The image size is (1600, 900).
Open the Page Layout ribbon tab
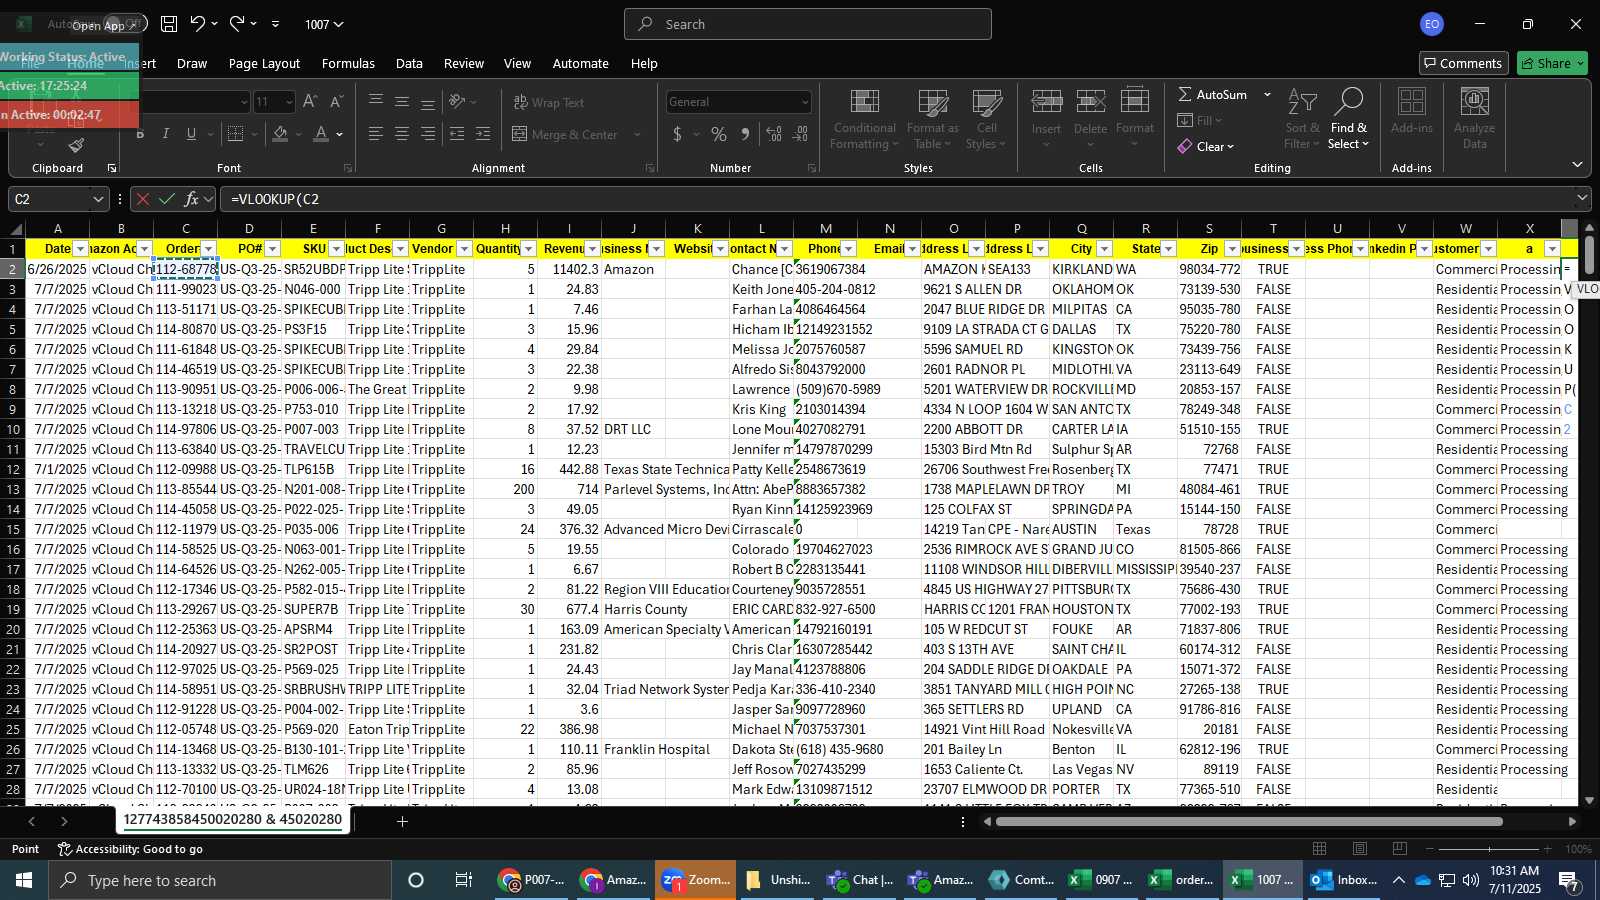coord(264,63)
